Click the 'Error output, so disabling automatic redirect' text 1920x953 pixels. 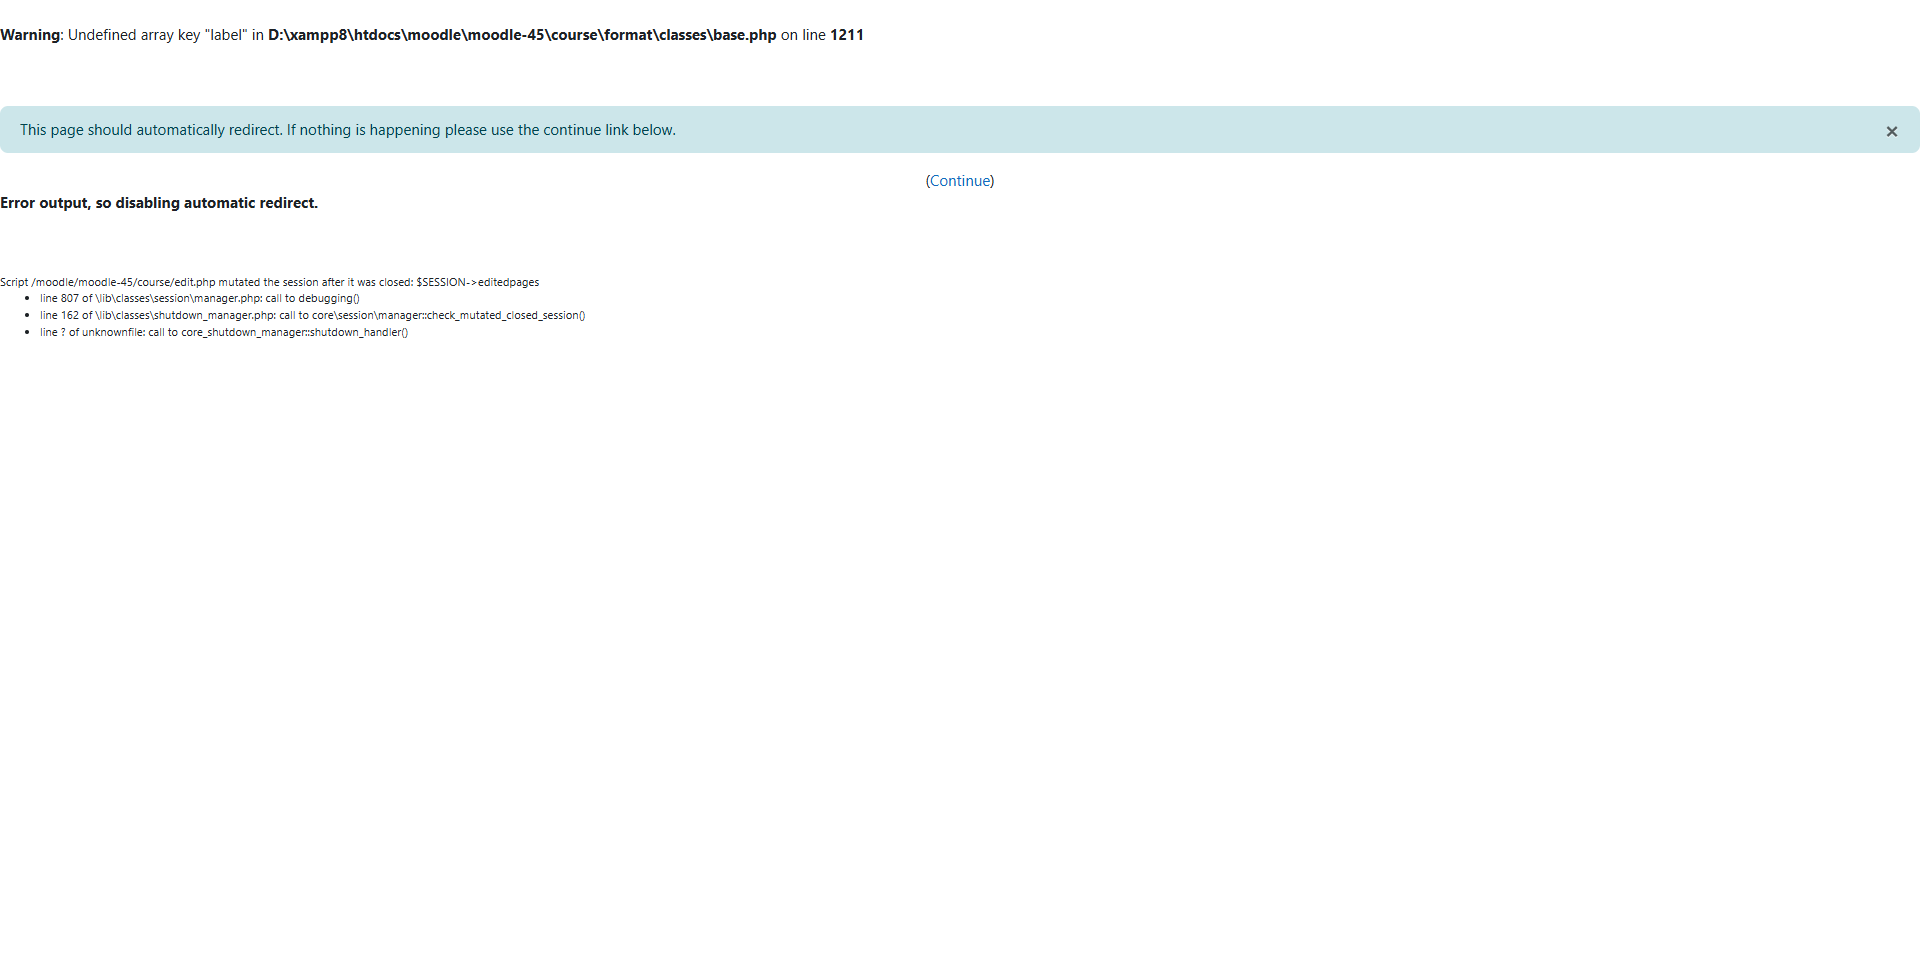(x=159, y=203)
